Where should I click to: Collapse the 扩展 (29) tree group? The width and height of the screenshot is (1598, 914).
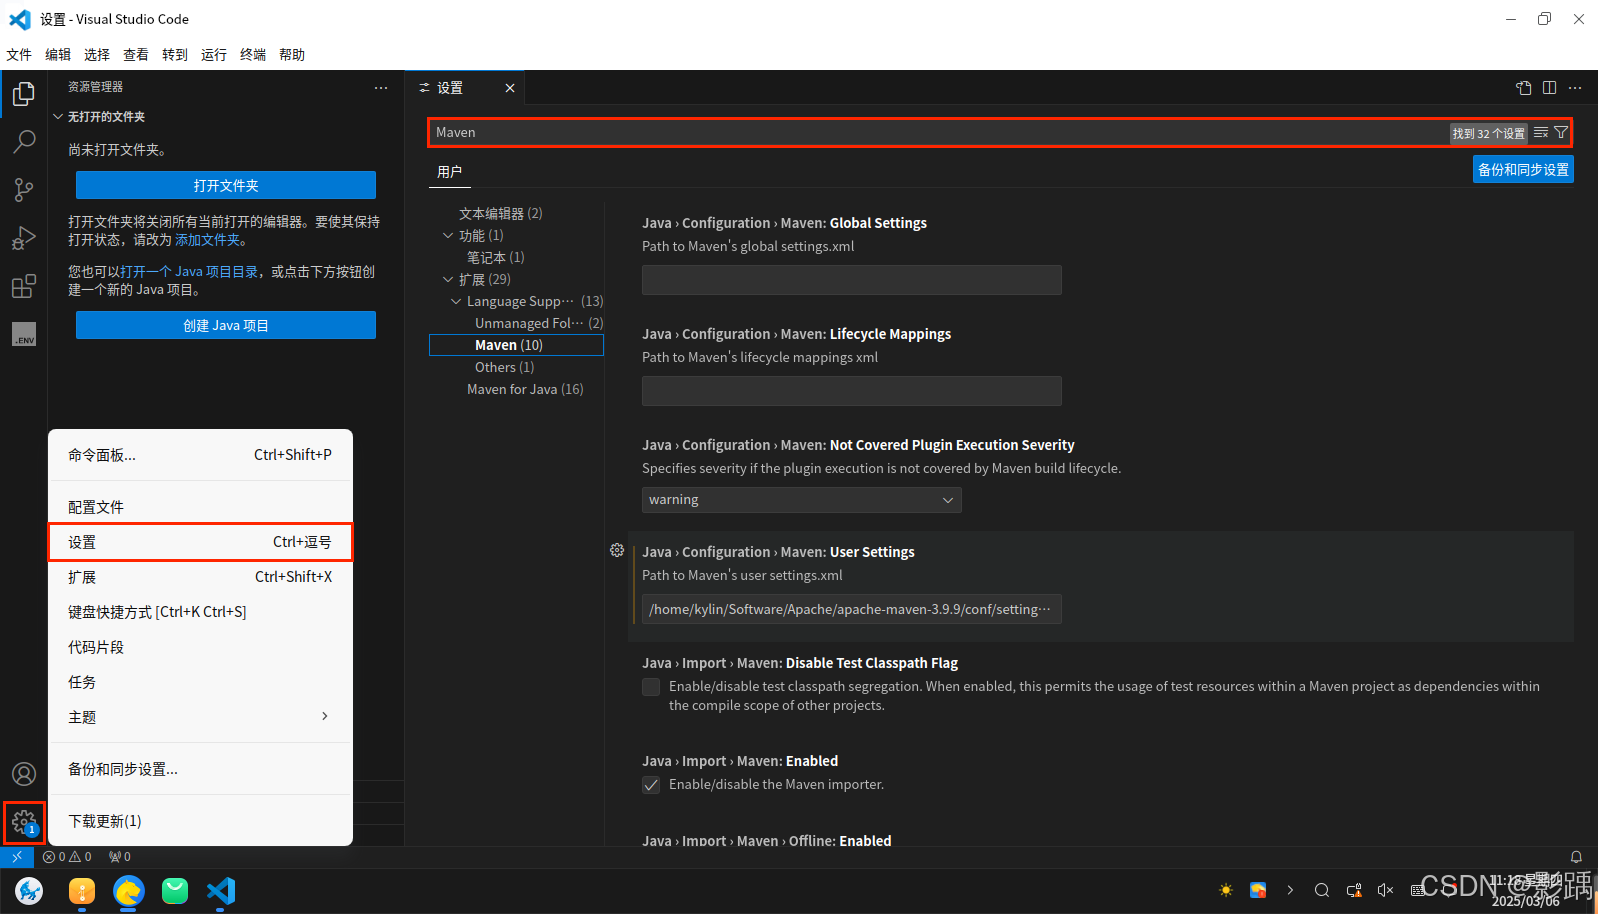coord(448,280)
